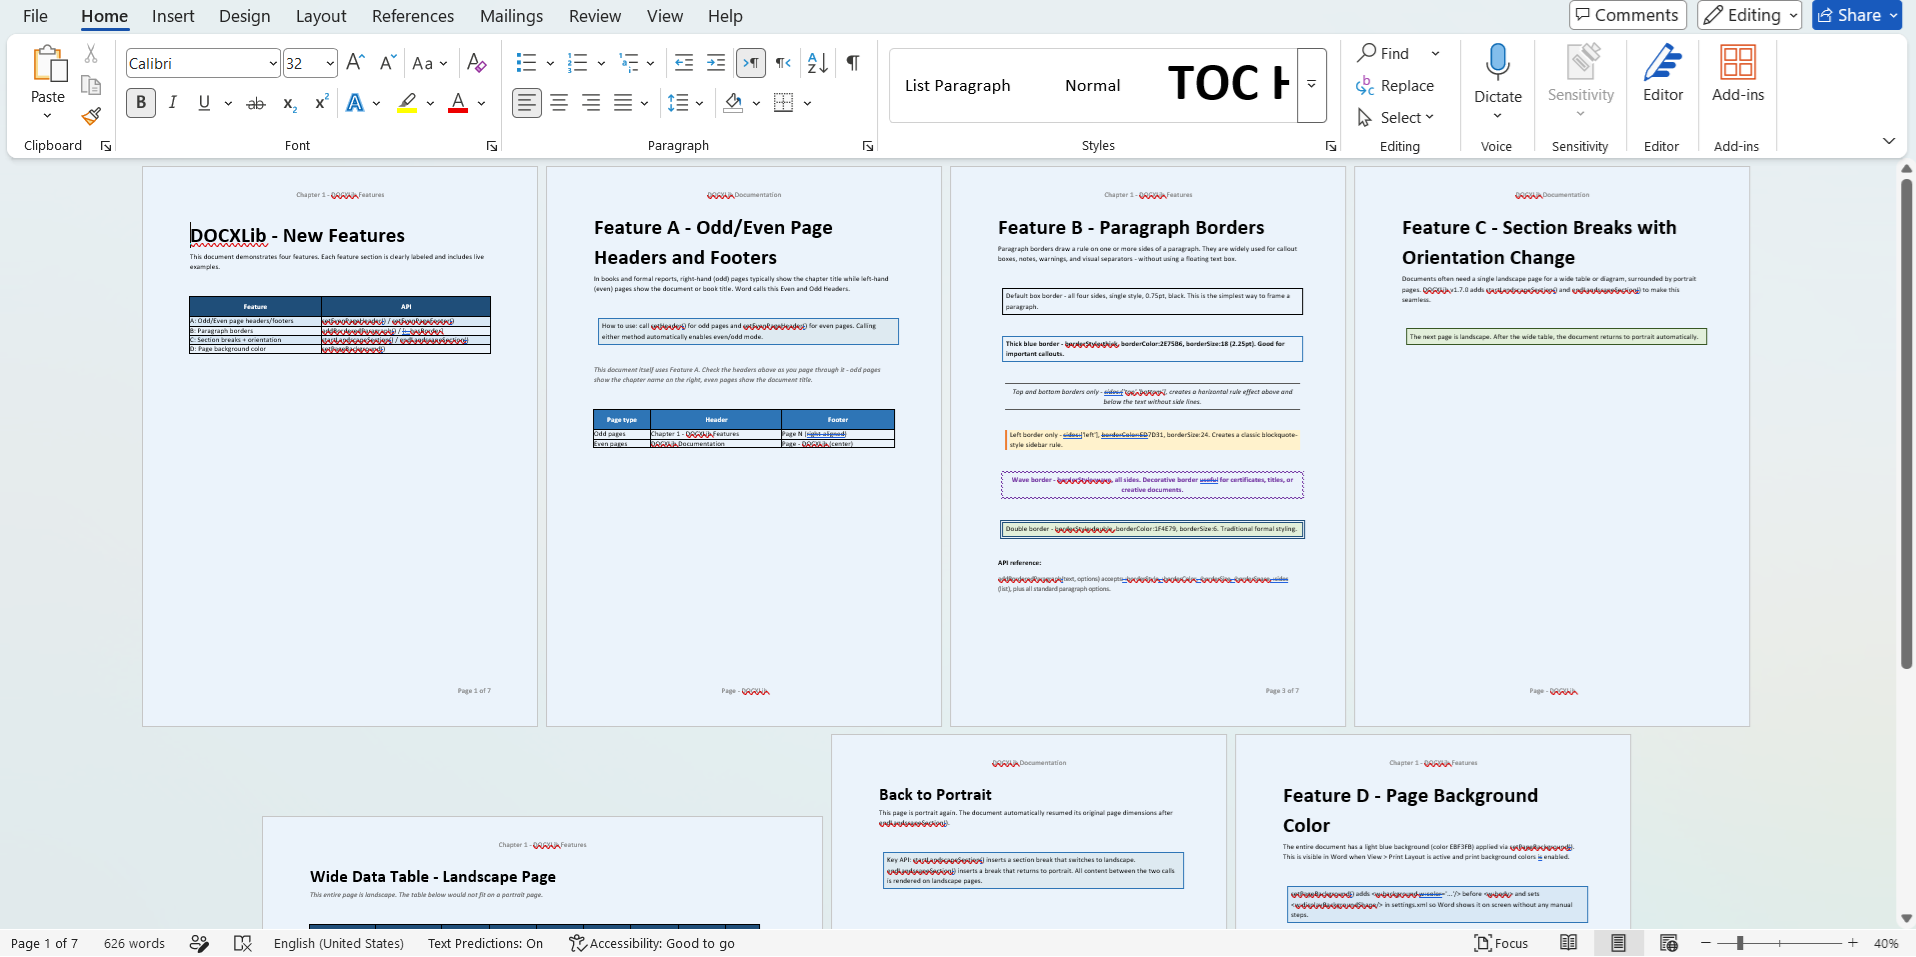Click Replace in the Editing group
1916x957 pixels.
(1395, 86)
